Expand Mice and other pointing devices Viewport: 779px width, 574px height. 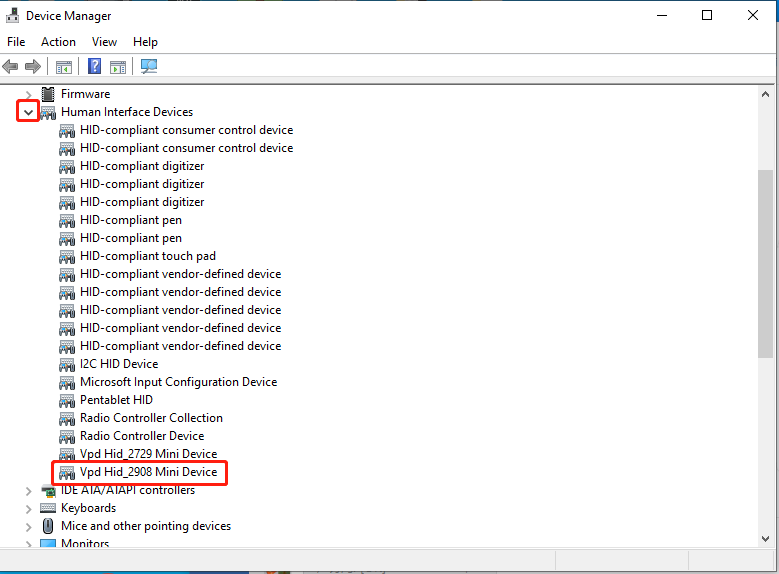pos(28,527)
